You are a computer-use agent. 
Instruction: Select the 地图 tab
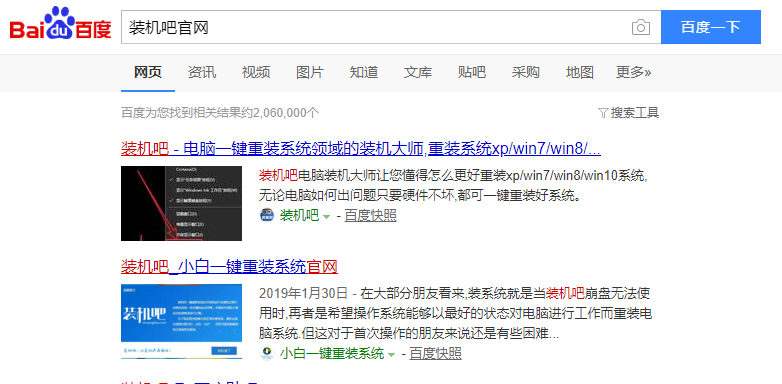(x=580, y=72)
